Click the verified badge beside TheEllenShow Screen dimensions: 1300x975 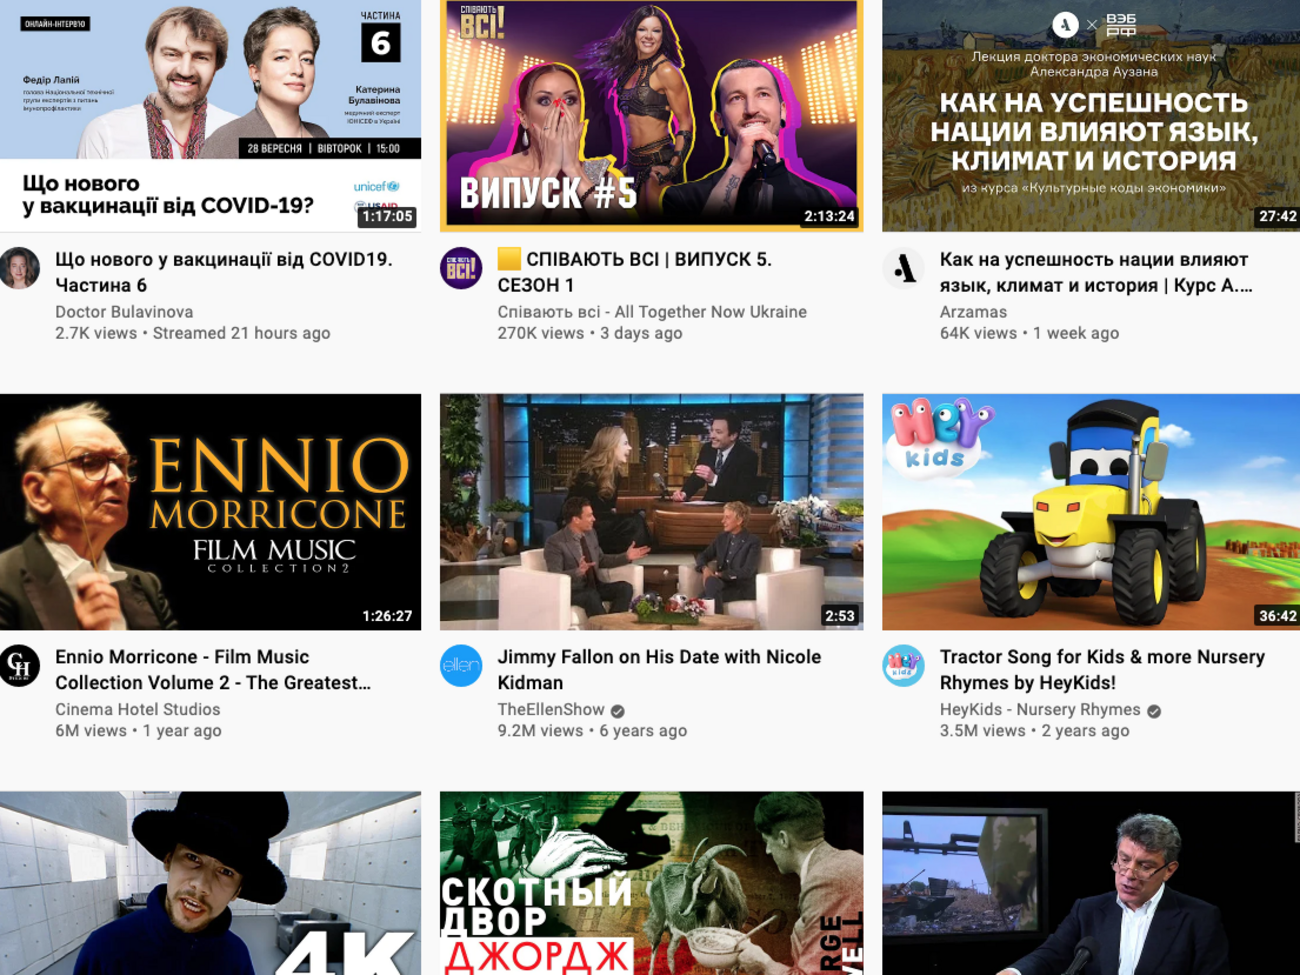[618, 711]
